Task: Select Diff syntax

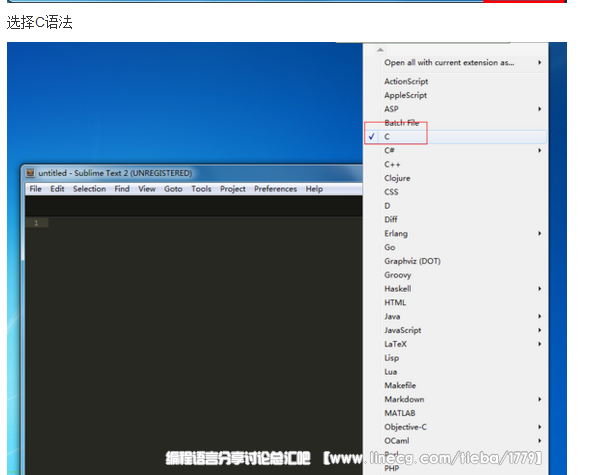Action: pos(391,219)
